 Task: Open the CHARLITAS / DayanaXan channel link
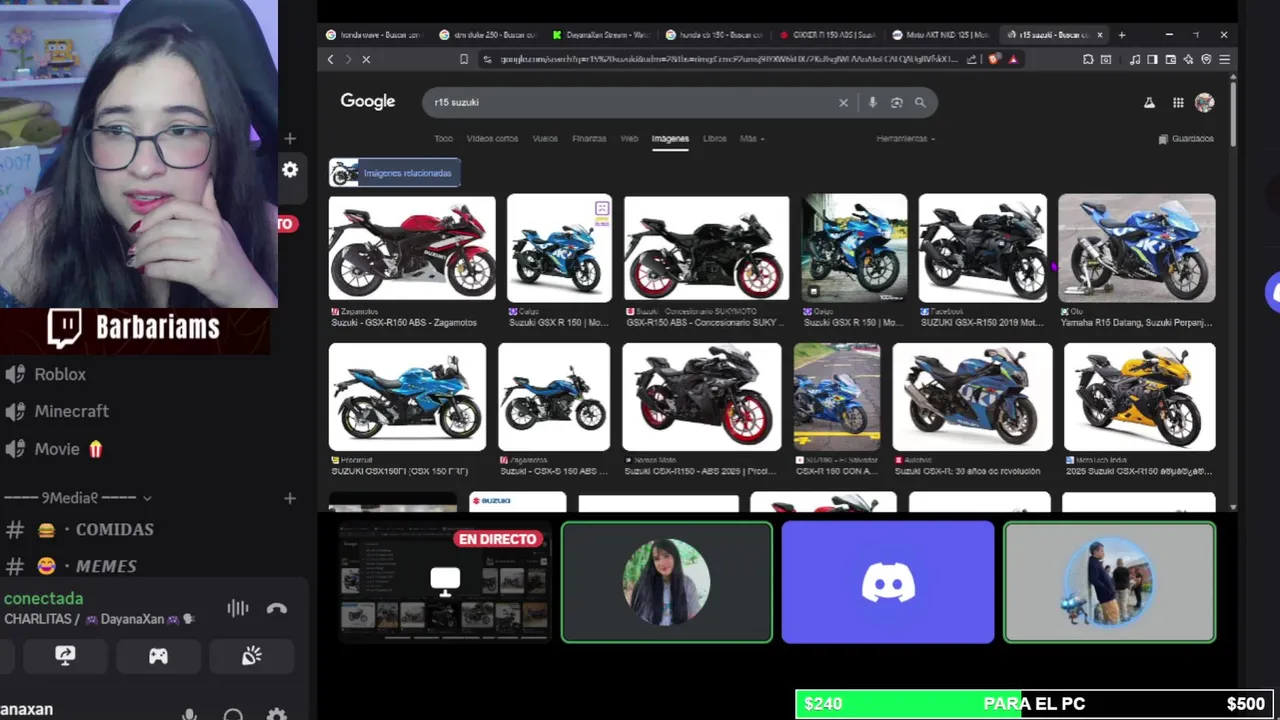(x=99, y=619)
